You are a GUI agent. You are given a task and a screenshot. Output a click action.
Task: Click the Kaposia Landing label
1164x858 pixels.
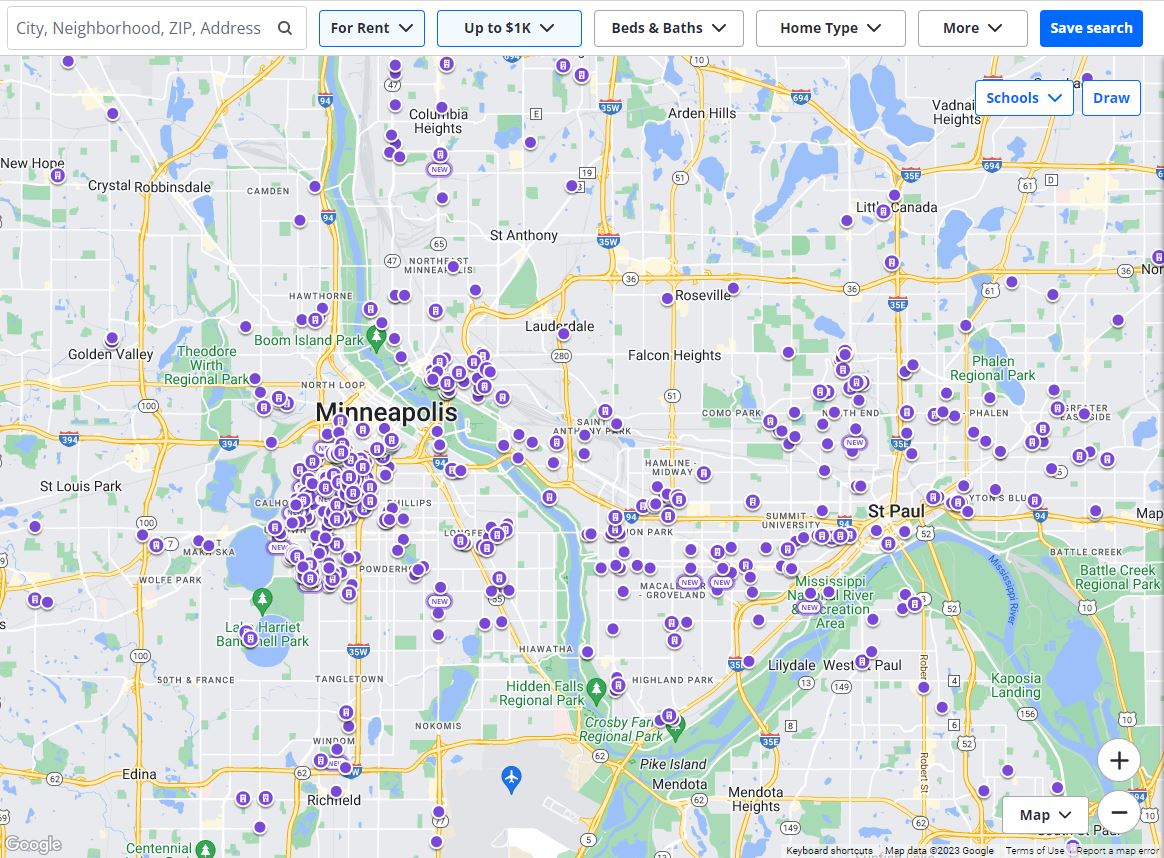[1016, 685]
